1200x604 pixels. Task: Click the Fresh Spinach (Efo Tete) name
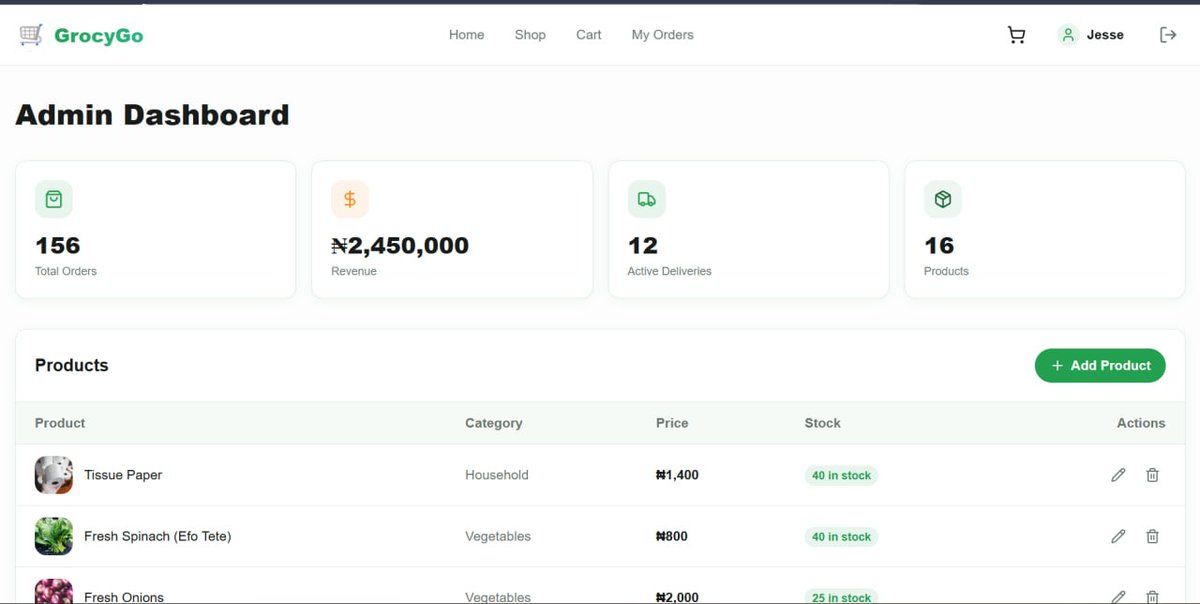coord(157,537)
